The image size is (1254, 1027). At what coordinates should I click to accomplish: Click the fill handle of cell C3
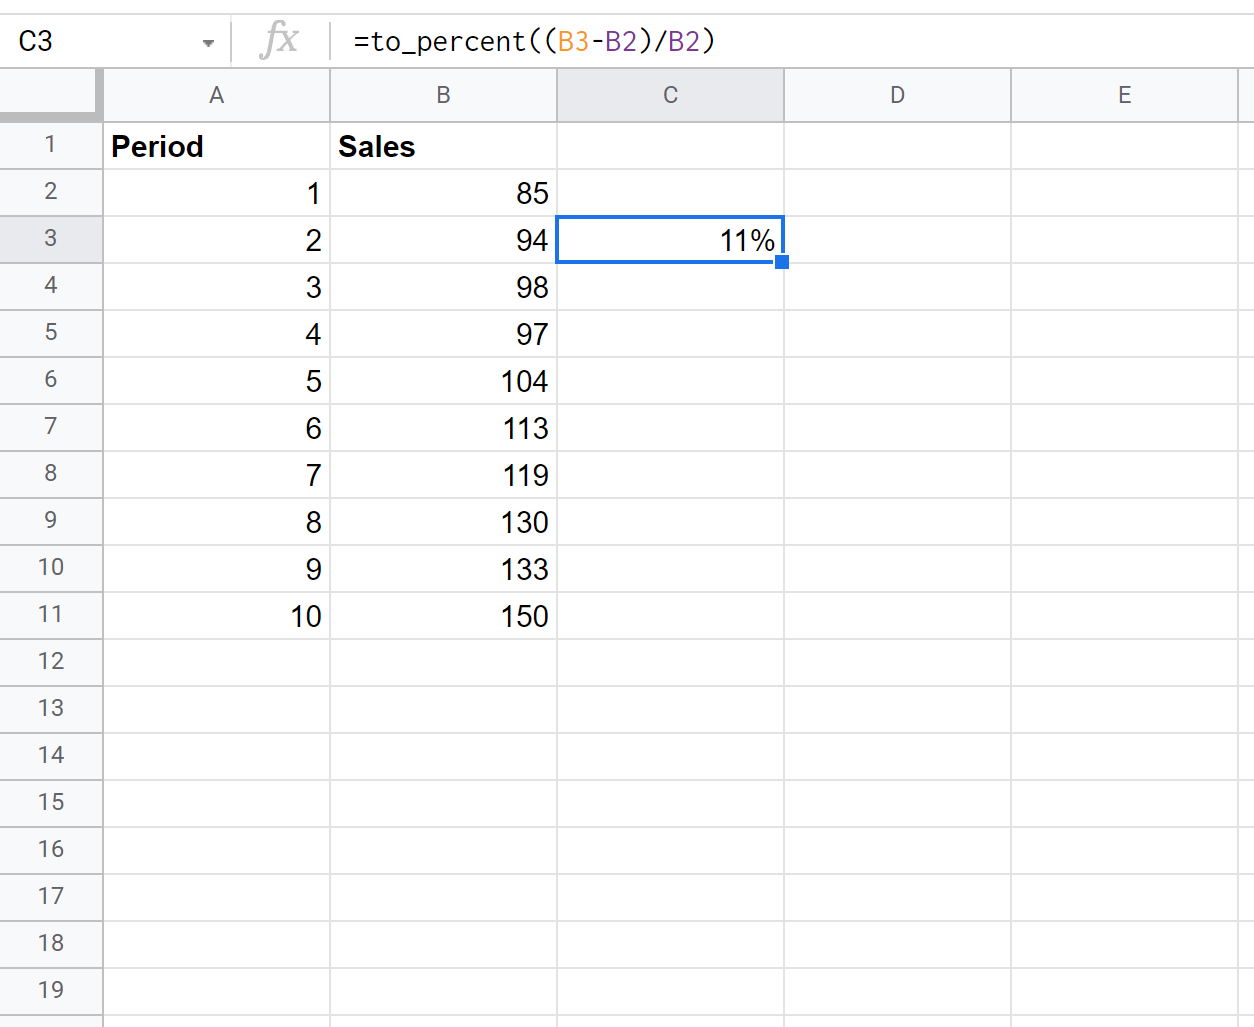[x=782, y=262]
